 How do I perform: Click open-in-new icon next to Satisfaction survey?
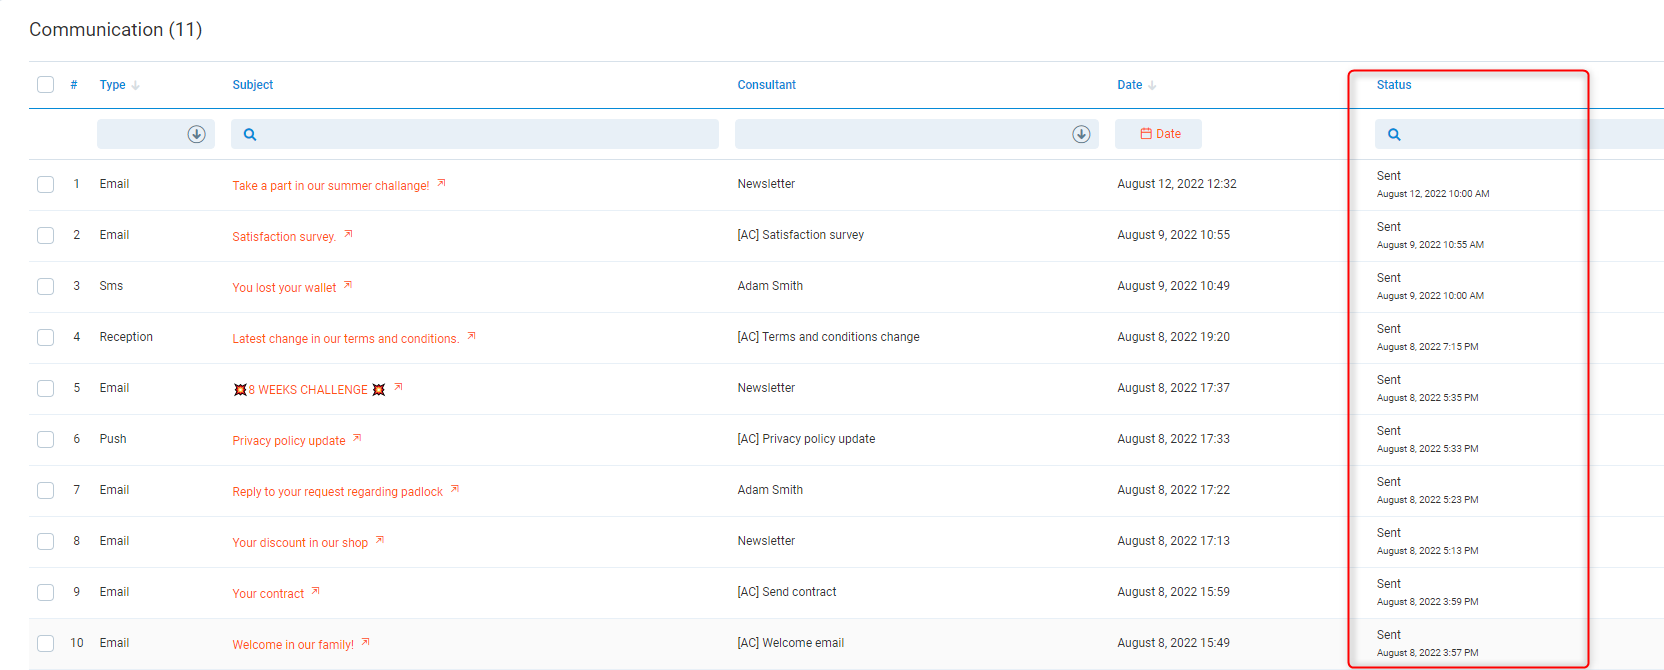click(348, 234)
